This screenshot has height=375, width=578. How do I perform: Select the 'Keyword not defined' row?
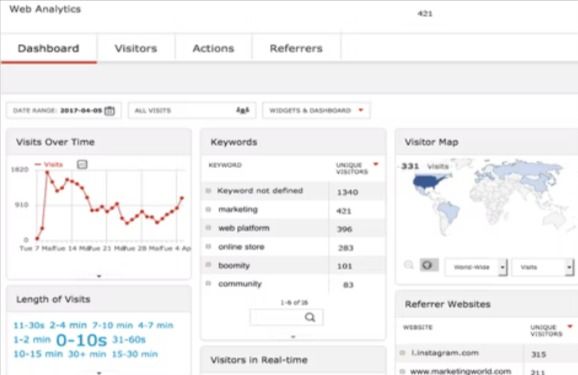coord(293,191)
